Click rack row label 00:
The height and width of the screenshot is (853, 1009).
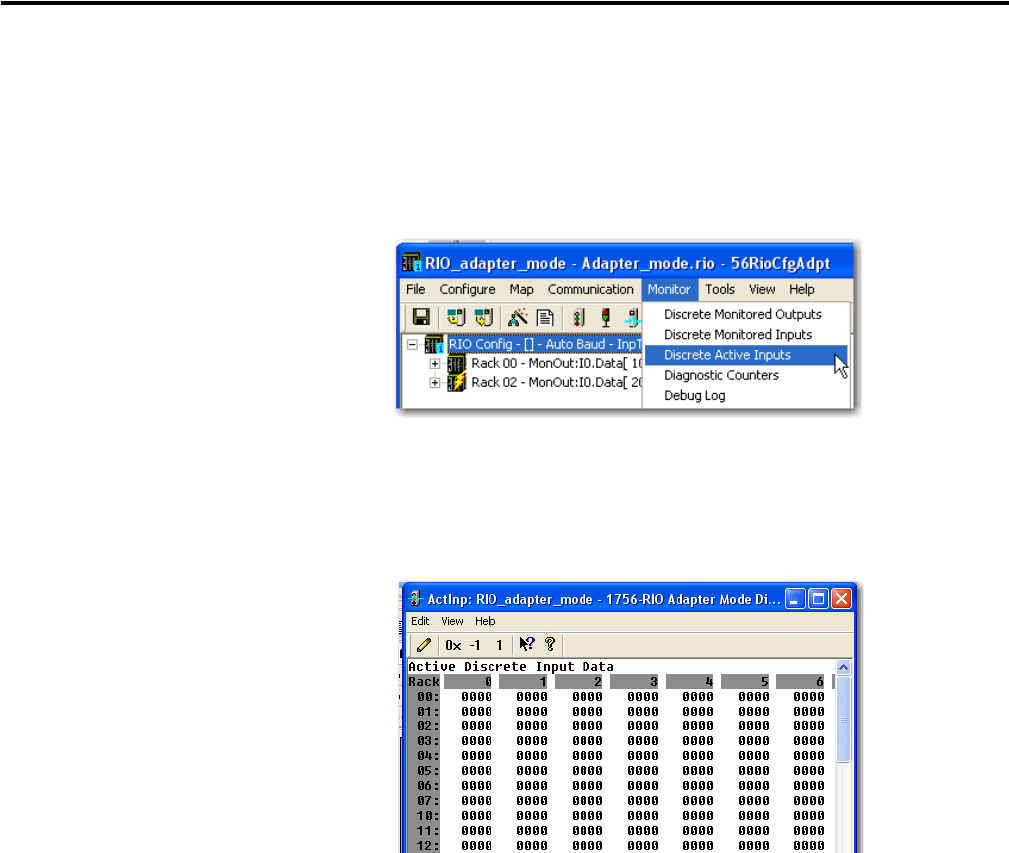pyautogui.click(x=427, y=697)
